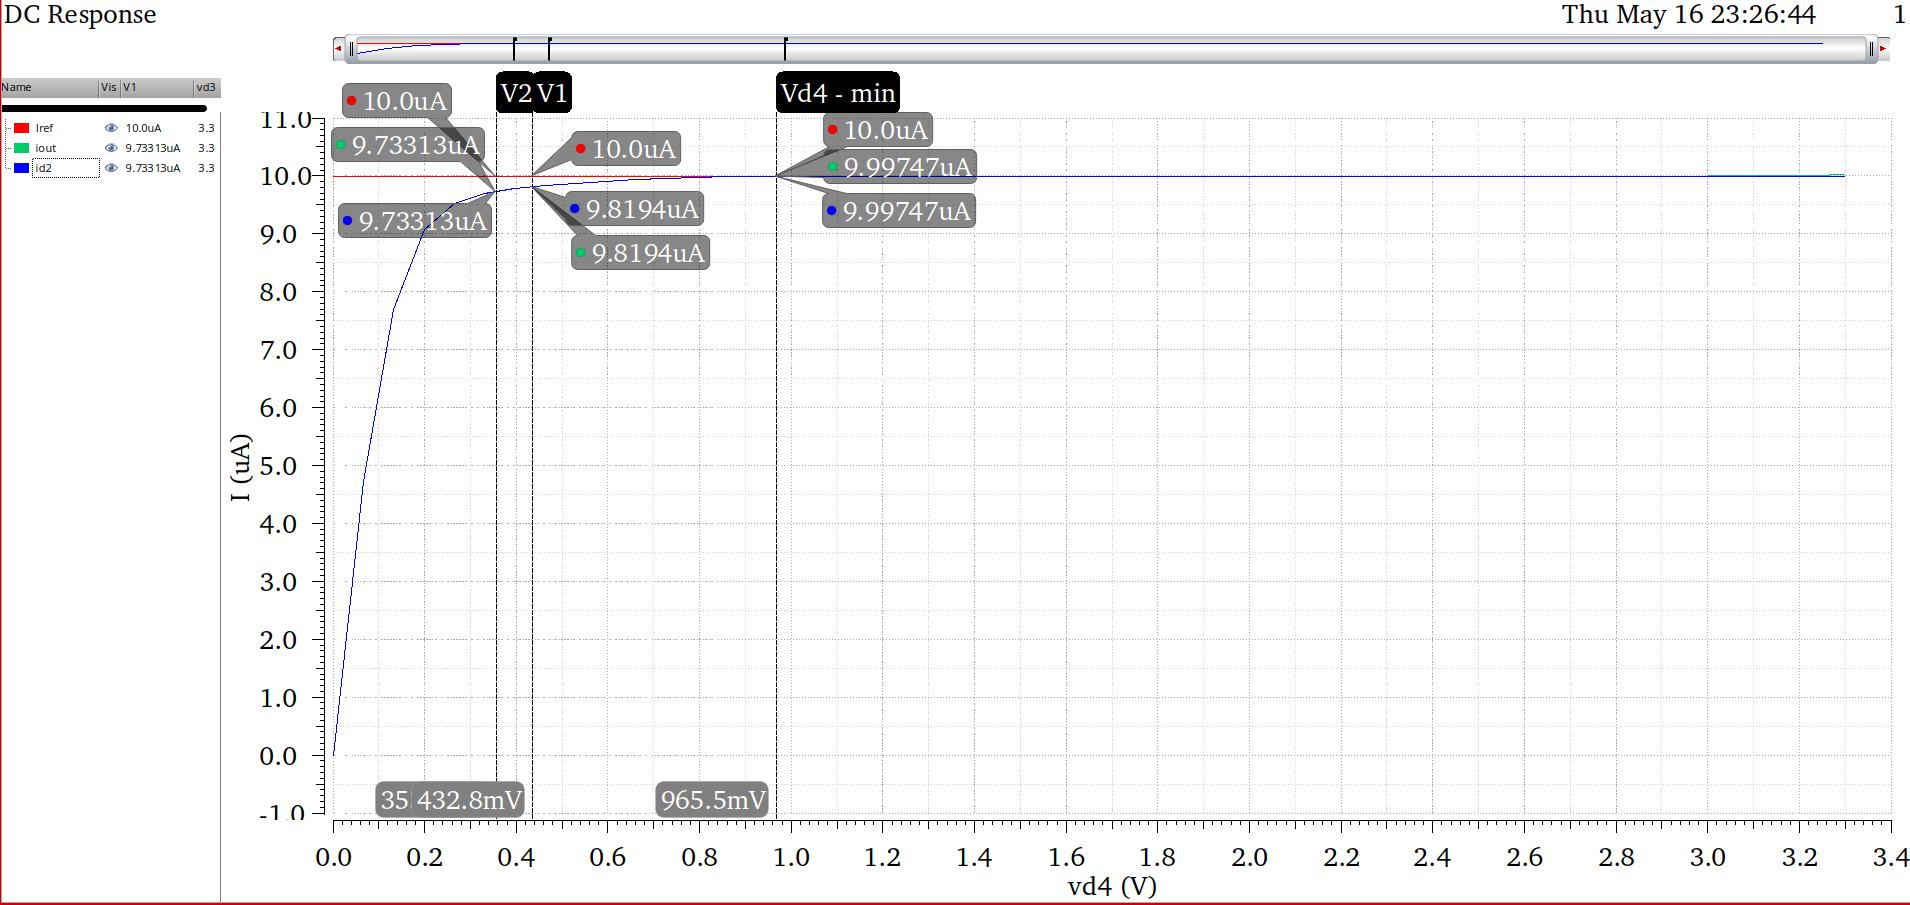Viewport: 1910px width, 905px height.
Task: Select the Iref signal name
Action: [x=44, y=128]
